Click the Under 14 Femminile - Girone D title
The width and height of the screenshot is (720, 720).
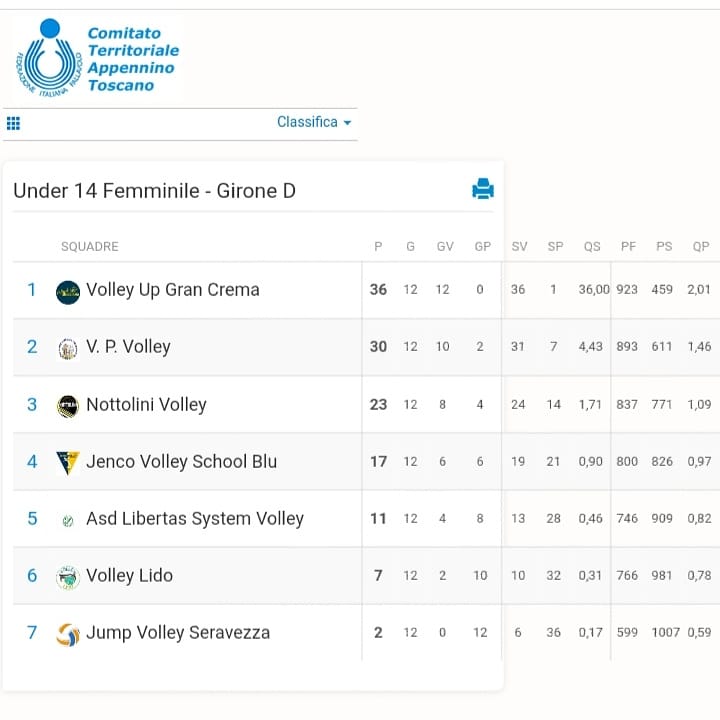154,191
